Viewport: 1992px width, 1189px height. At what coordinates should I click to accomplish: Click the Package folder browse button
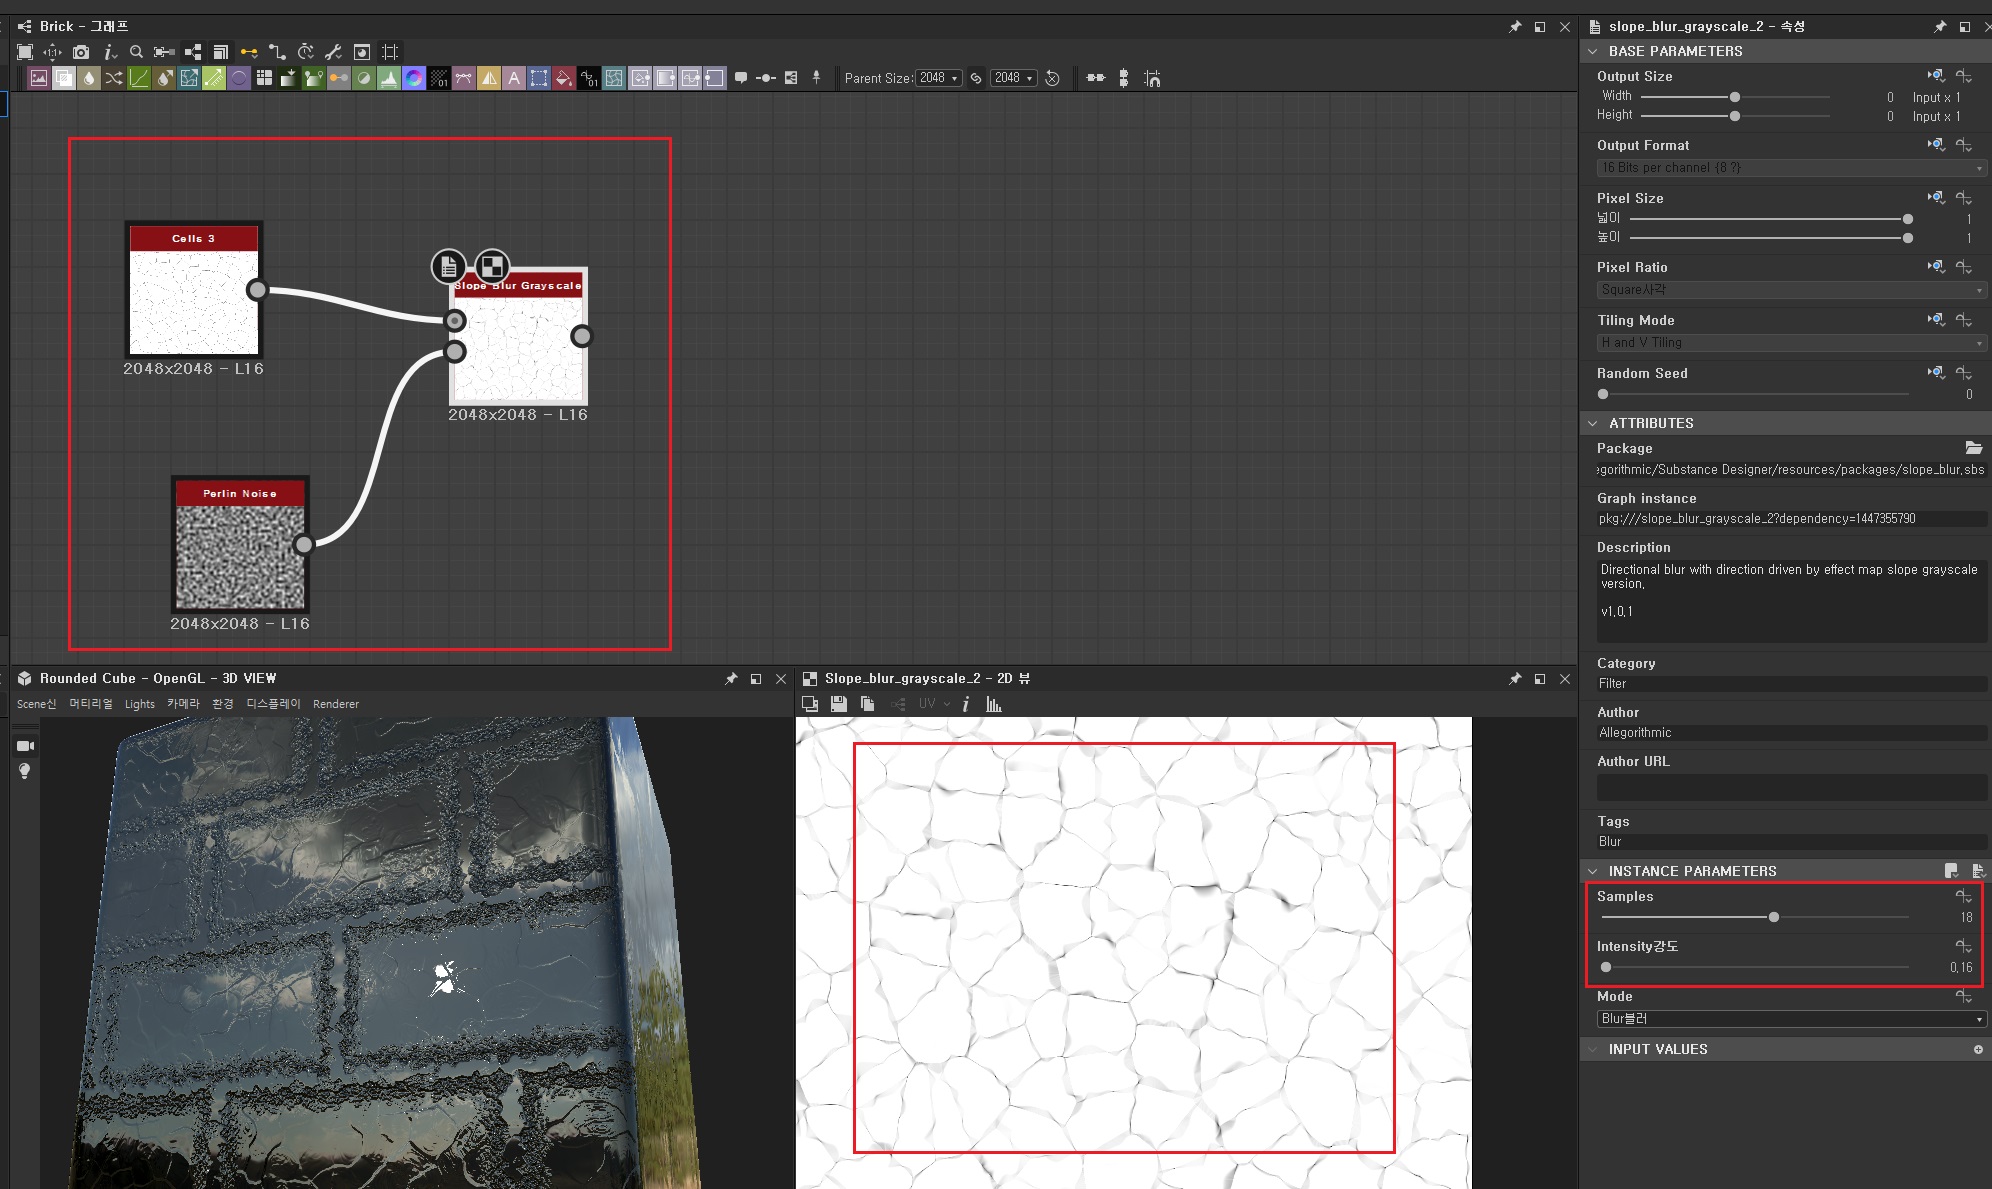click(x=1972, y=448)
